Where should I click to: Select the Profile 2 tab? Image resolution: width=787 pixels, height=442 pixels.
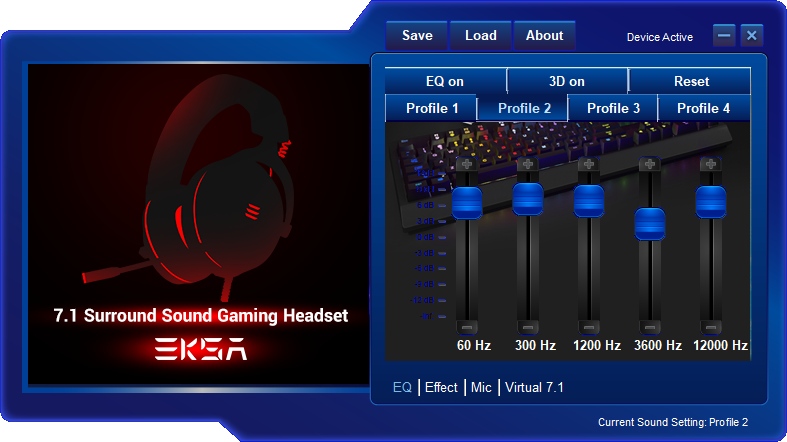tap(522, 108)
